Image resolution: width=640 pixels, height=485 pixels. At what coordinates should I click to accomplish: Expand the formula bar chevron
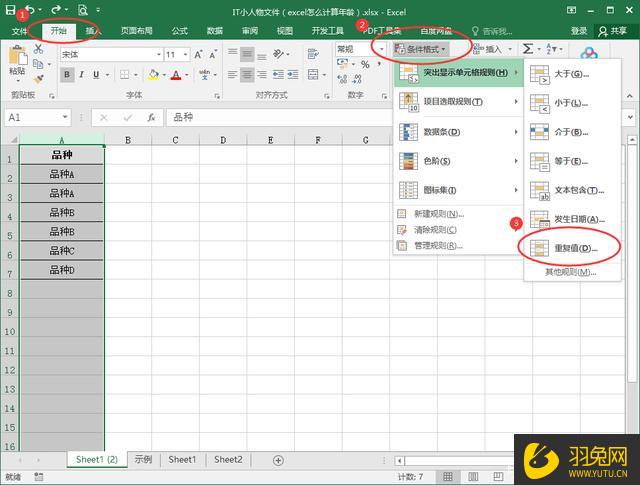click(x=630, y=117)
